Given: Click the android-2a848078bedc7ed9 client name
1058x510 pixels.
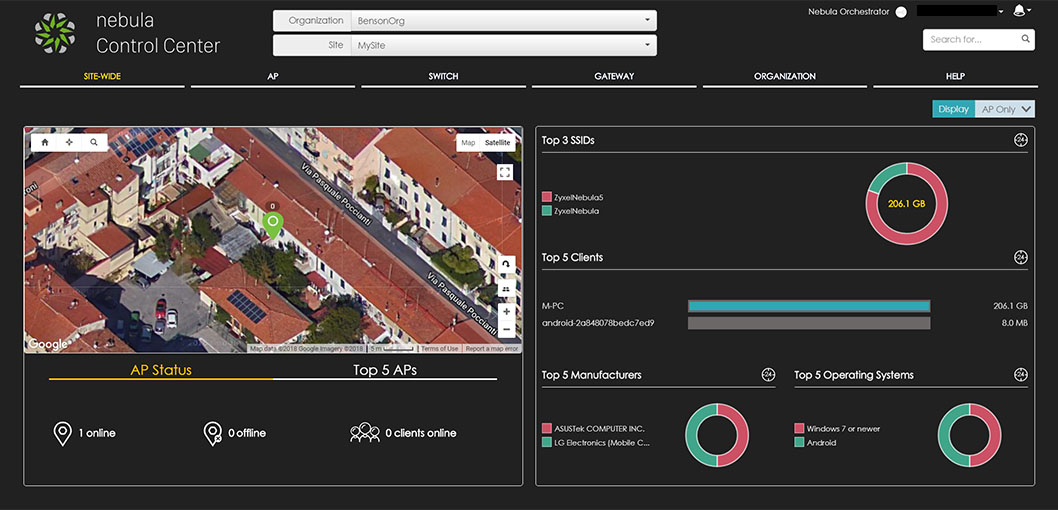Looking at the screenshot, I should [598, 323].
